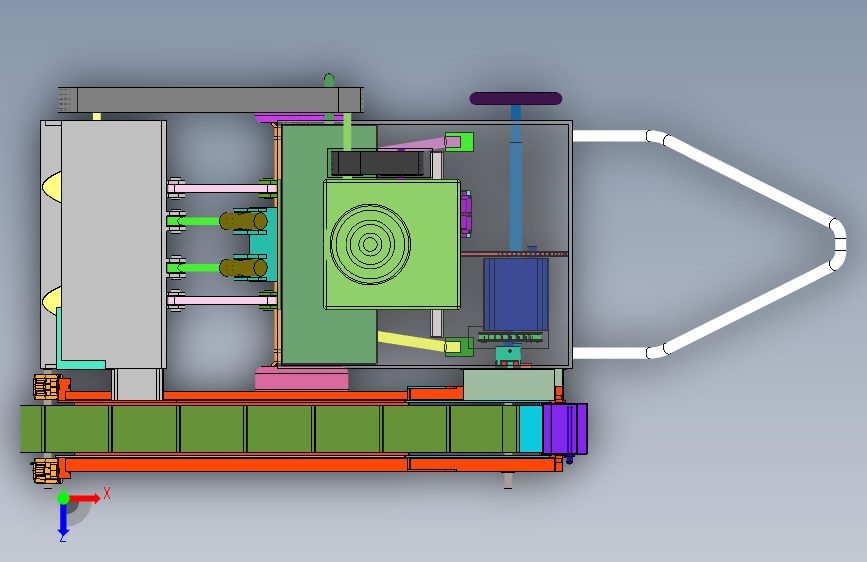Select the upper yellow semicircle on gray box

click(52, 186)
